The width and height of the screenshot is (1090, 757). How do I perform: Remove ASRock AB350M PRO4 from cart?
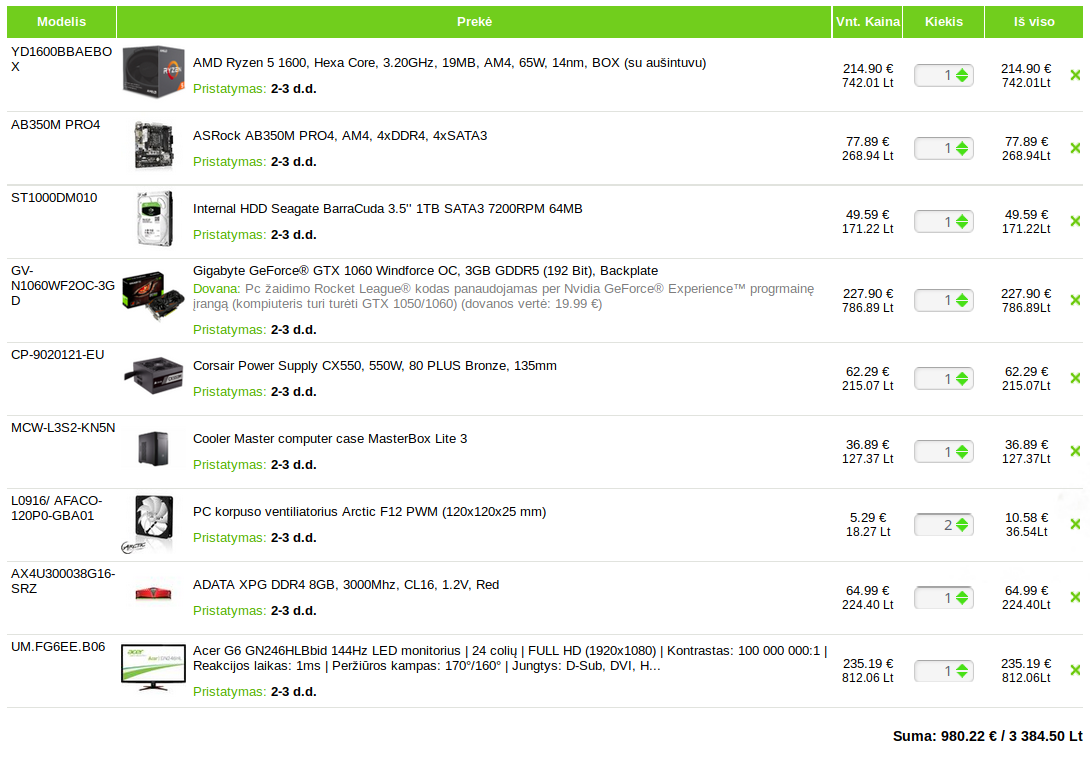coord(1075,148)
